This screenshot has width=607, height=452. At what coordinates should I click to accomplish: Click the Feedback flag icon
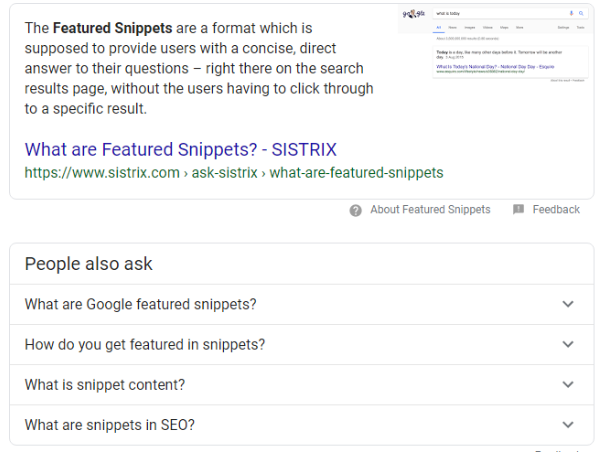point(518,209)
